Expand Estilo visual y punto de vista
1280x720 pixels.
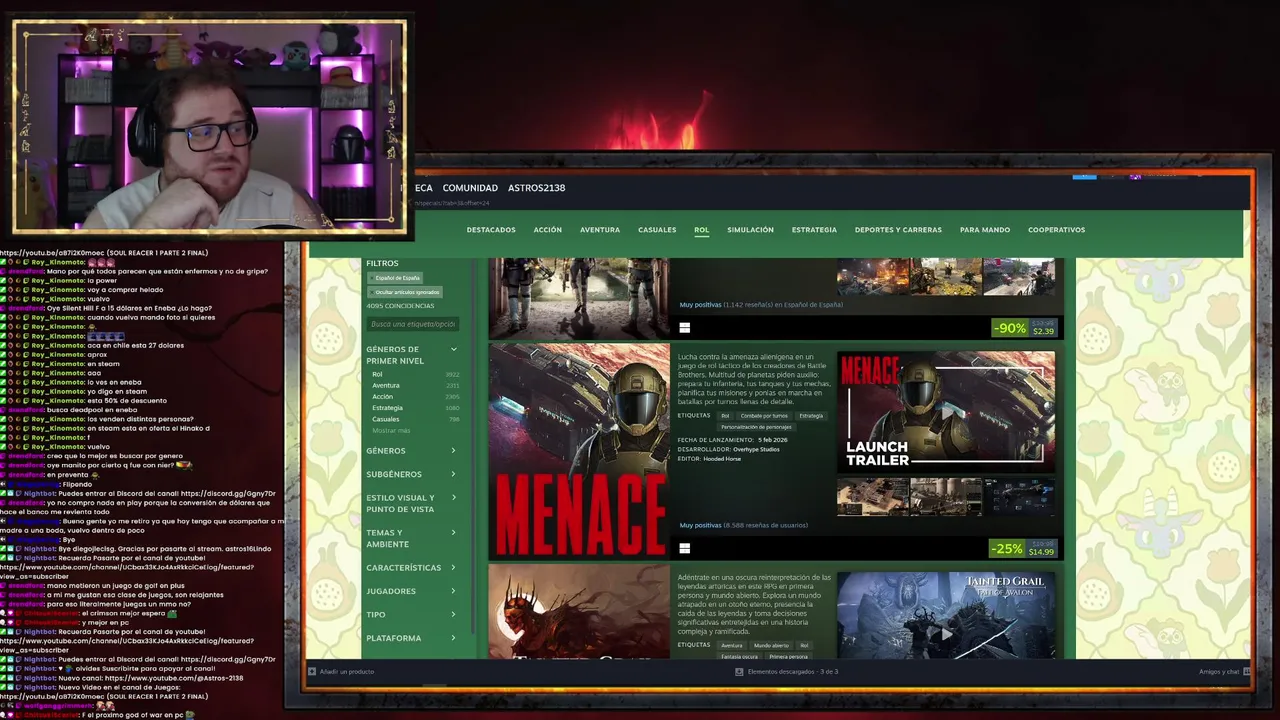[x=411, y=503]
